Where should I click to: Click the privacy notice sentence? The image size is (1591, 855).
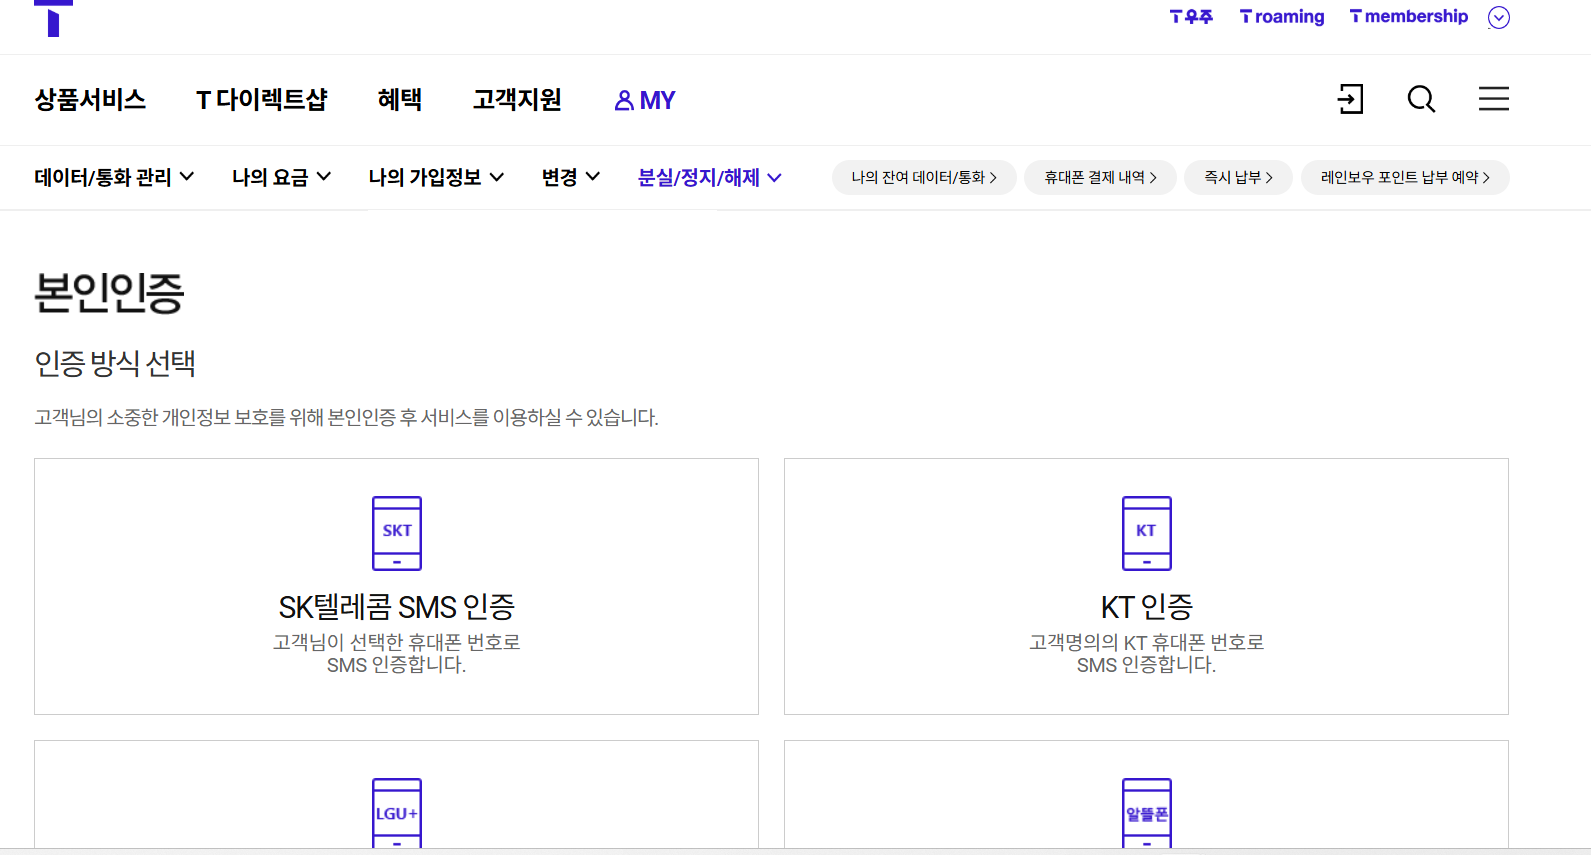[x=346, y=418]
